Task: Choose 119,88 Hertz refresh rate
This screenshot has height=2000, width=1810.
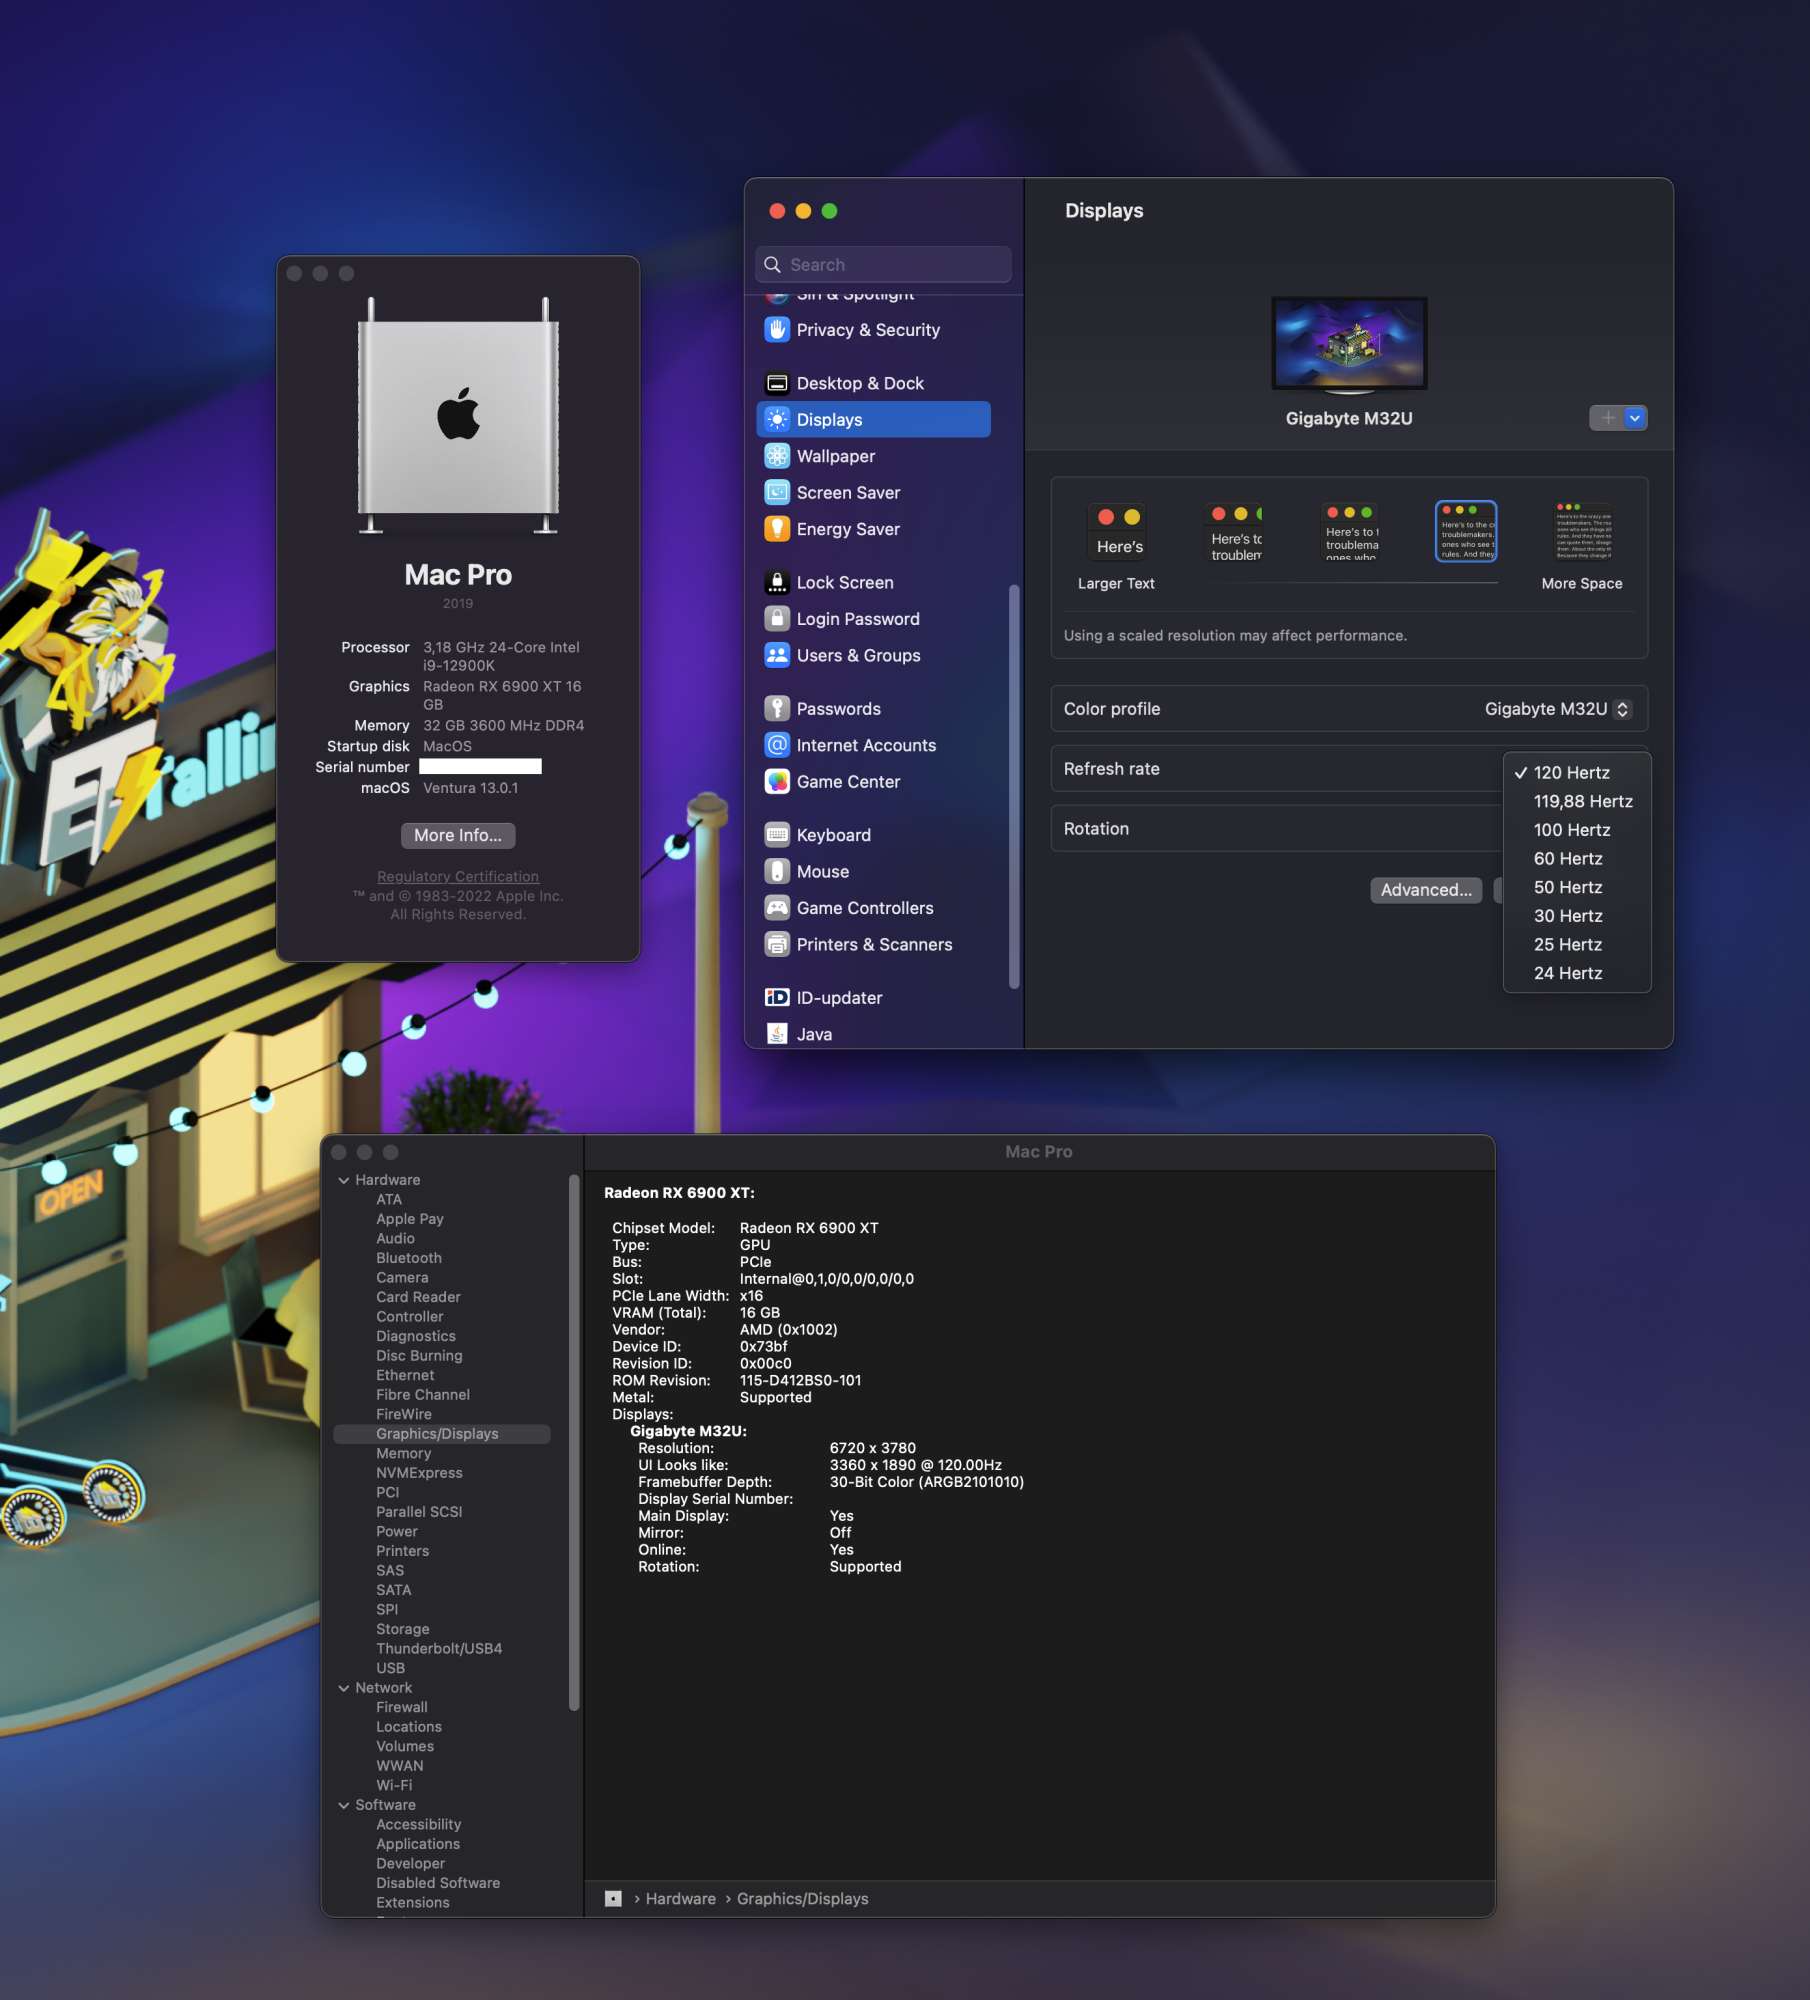Action: (x=1577, y=802)
